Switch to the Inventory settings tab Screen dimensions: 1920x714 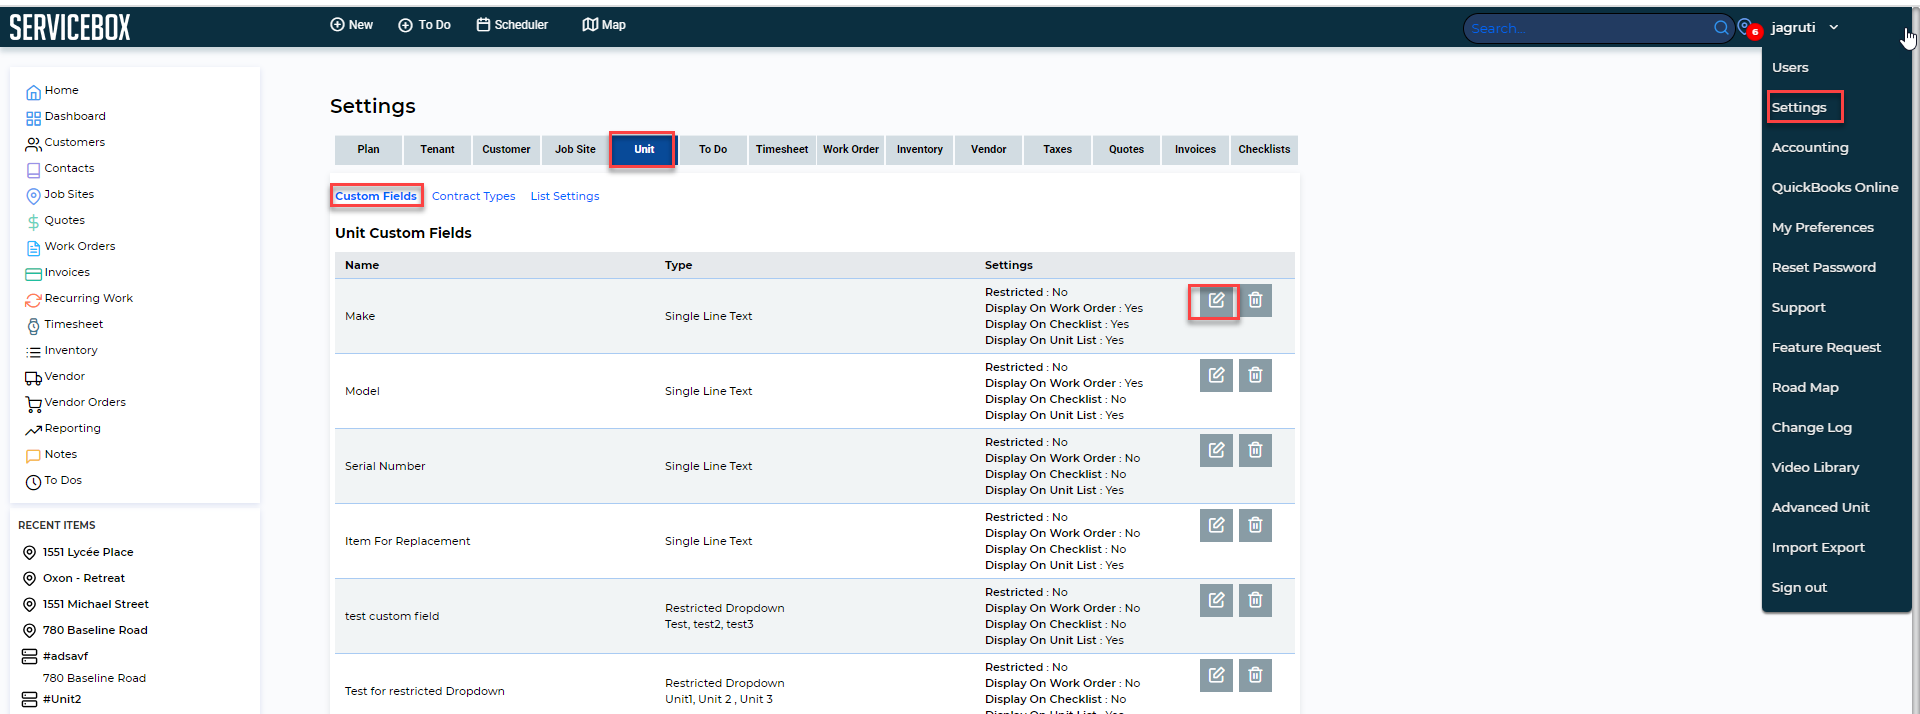click(x=920, y=150)
